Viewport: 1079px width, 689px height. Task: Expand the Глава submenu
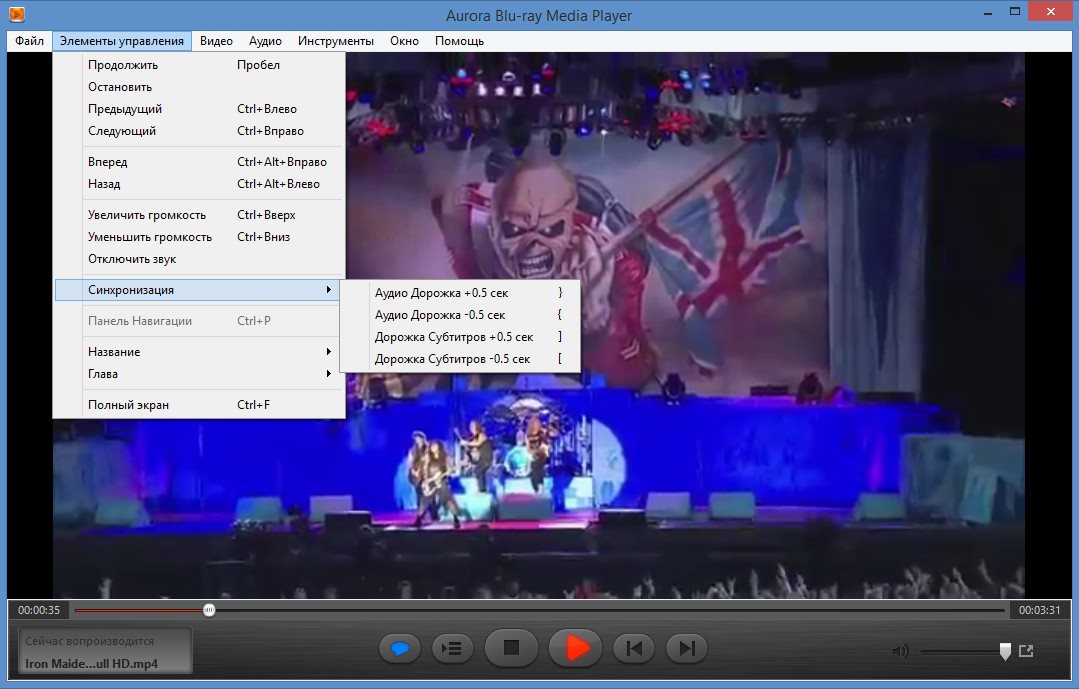(199, 374)
